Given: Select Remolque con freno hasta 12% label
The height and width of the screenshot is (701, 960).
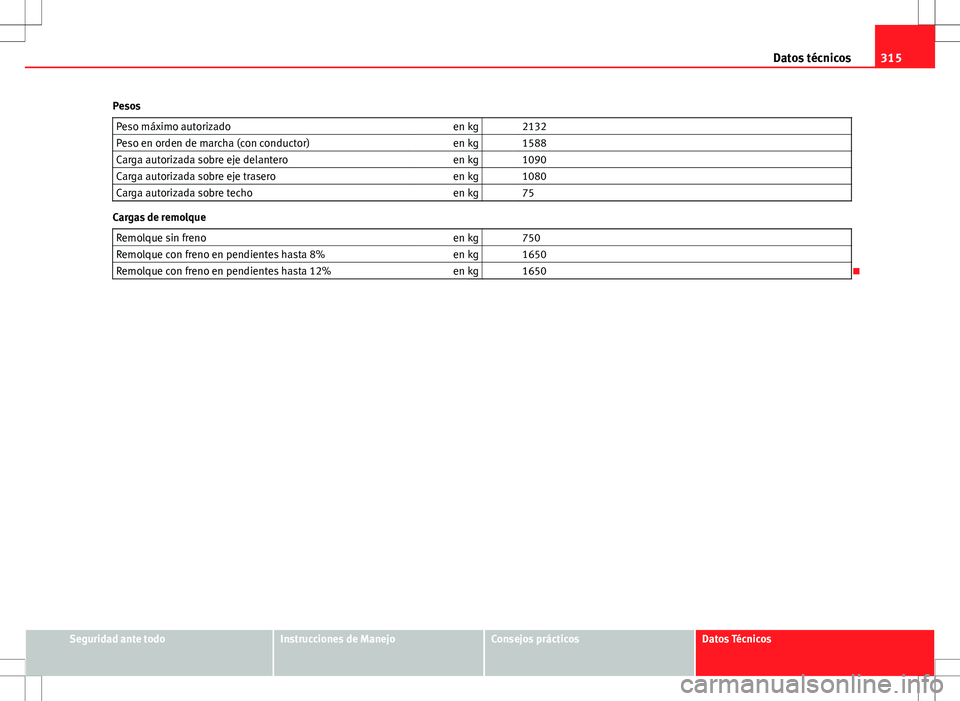Looking at the screenshot, I should (x=223, y=271).
